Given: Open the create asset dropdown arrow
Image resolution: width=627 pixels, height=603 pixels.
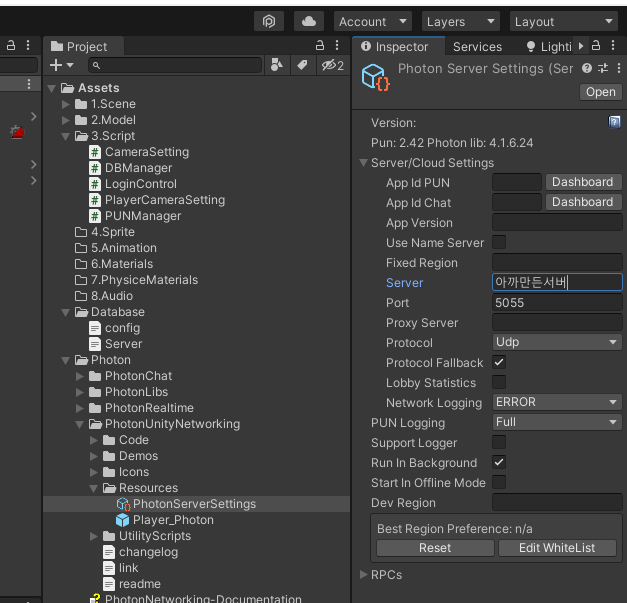Looking at the screenshot, I should click(x=70, y=65).
